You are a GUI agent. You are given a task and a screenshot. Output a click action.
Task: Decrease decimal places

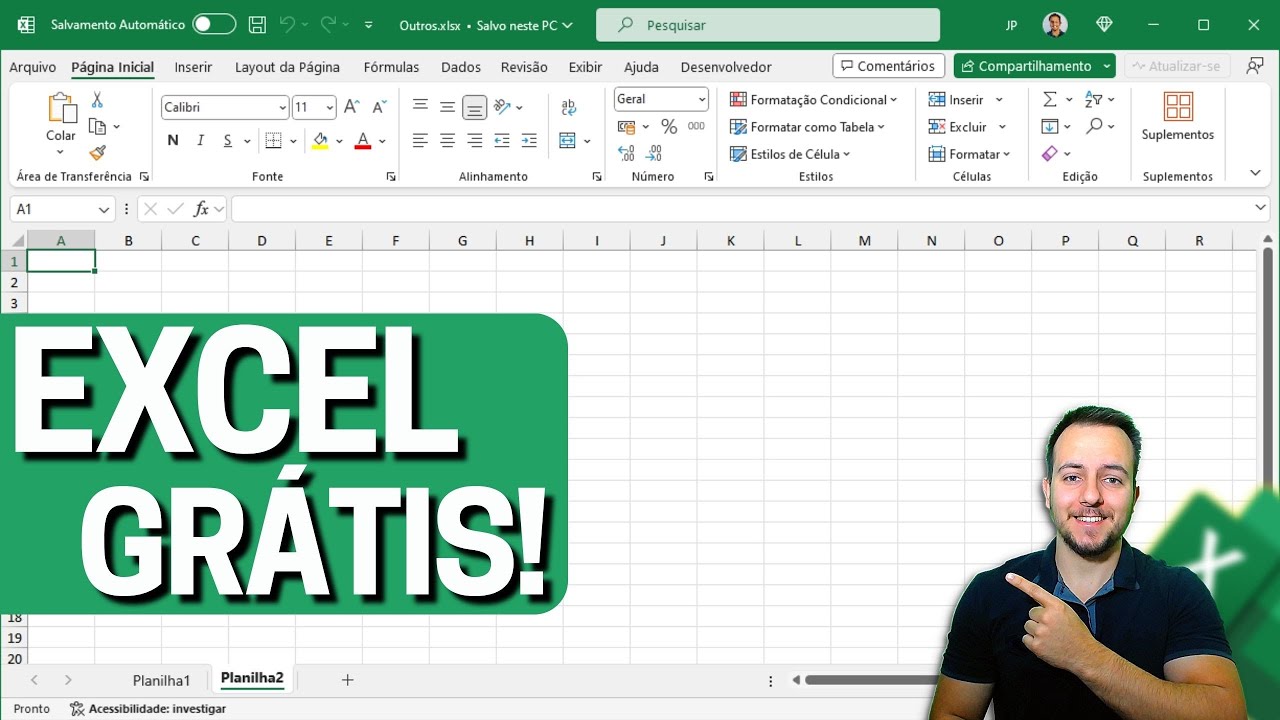(654, 154)
